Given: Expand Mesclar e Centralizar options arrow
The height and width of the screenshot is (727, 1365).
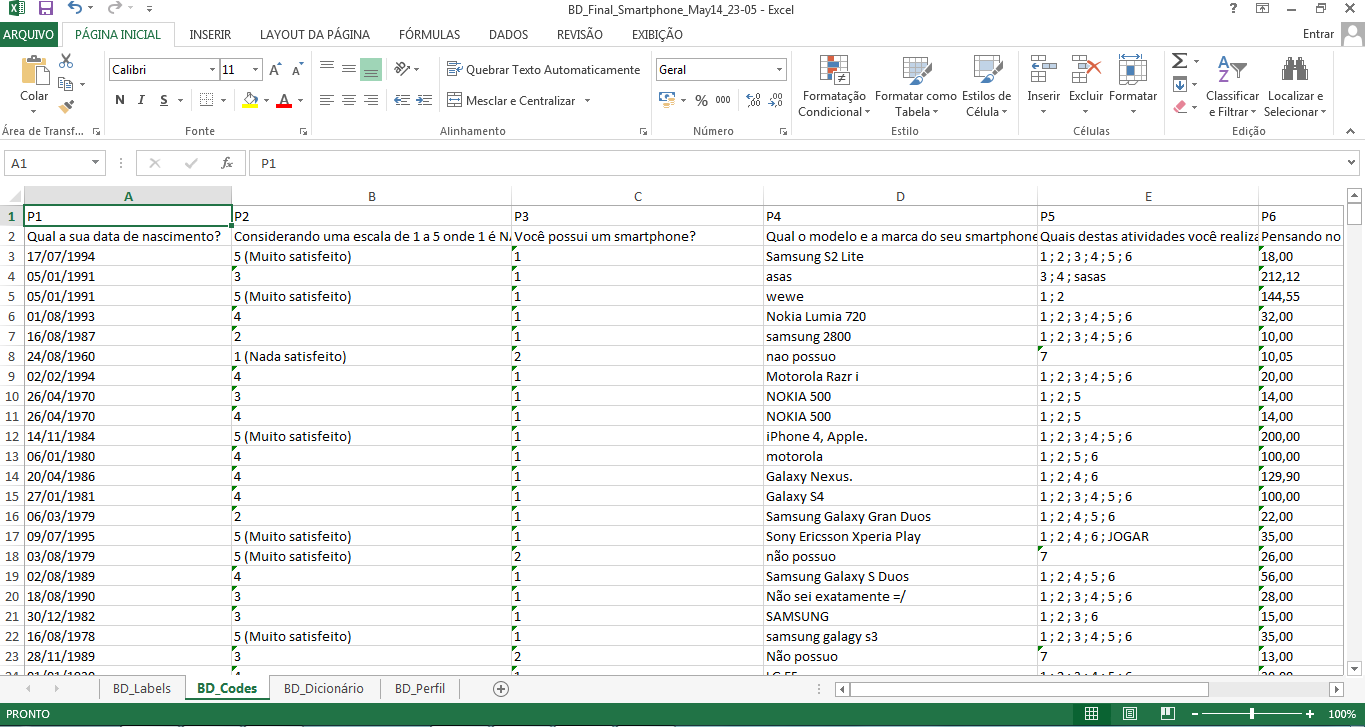Looking at the screenshot, I should pyautogui.click(x=588, y=100).
